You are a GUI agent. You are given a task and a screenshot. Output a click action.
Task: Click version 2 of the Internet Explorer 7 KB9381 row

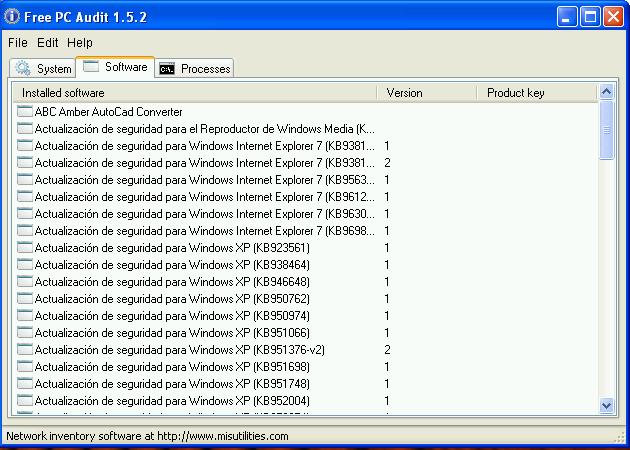(387, 163)
